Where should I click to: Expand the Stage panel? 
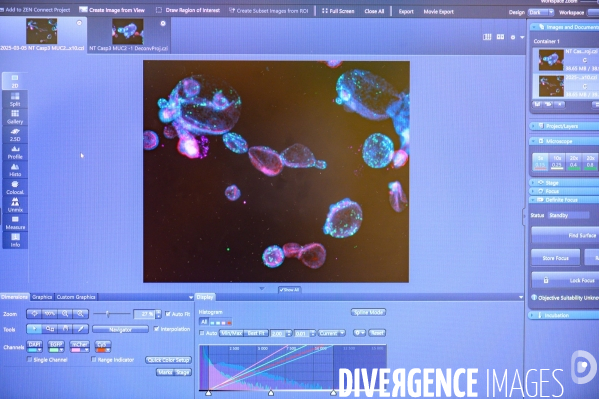[x=564, y=183]
